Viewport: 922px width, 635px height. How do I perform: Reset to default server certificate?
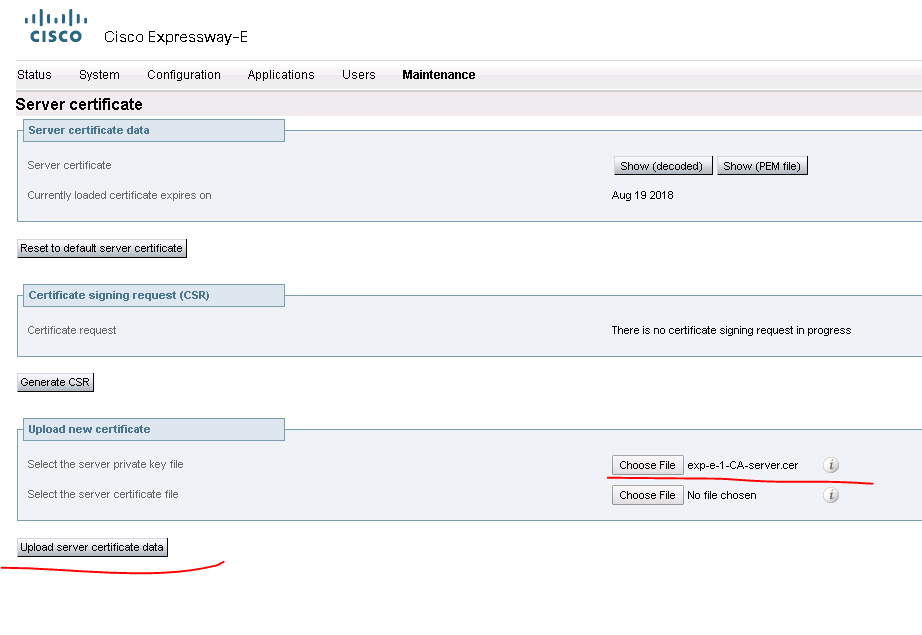102,248
